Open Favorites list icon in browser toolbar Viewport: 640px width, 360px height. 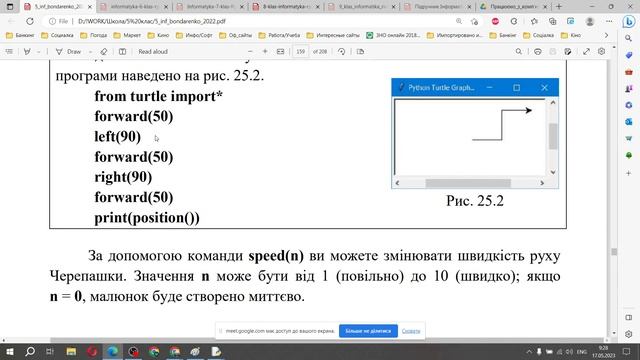[534, 21]
